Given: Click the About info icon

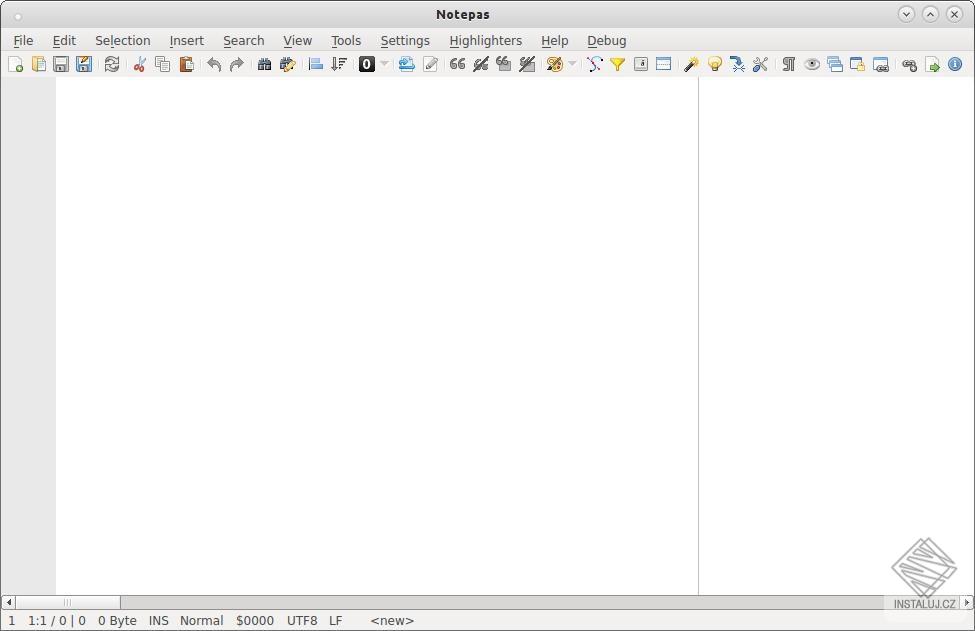Looking at the screenshot, I should (x=955, y=64).
